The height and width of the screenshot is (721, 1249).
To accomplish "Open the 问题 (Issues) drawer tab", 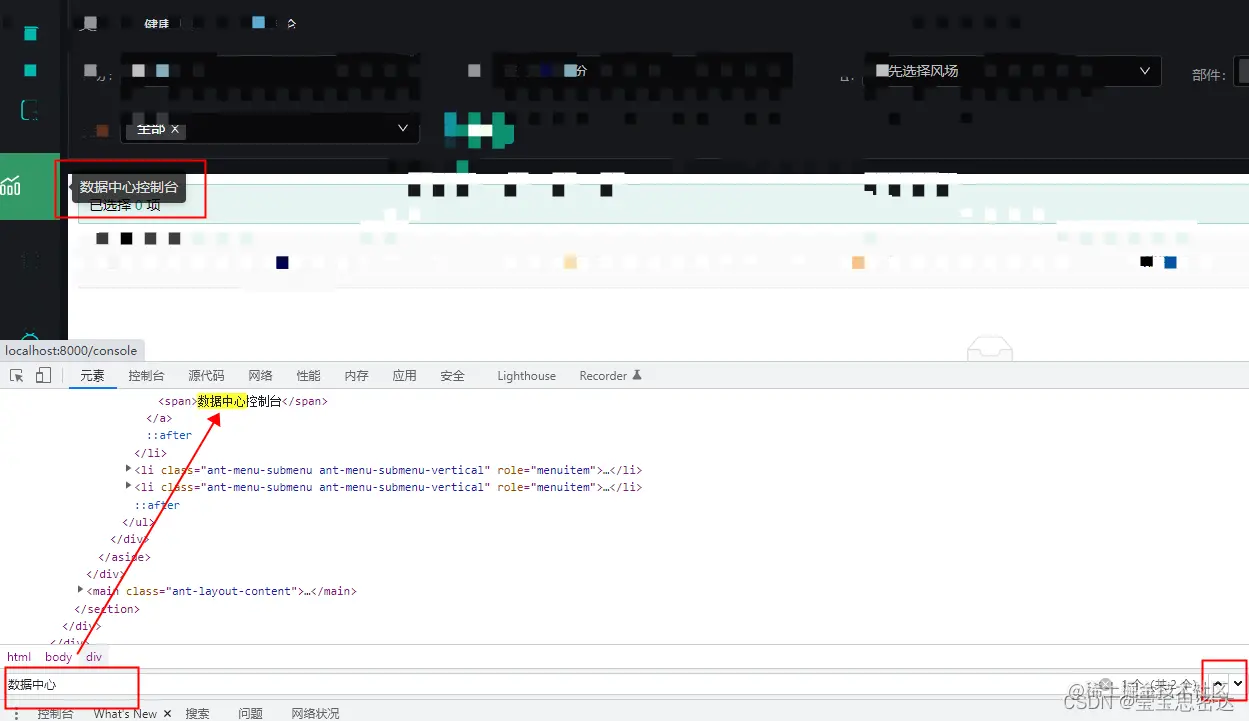I will click(250, 714).
